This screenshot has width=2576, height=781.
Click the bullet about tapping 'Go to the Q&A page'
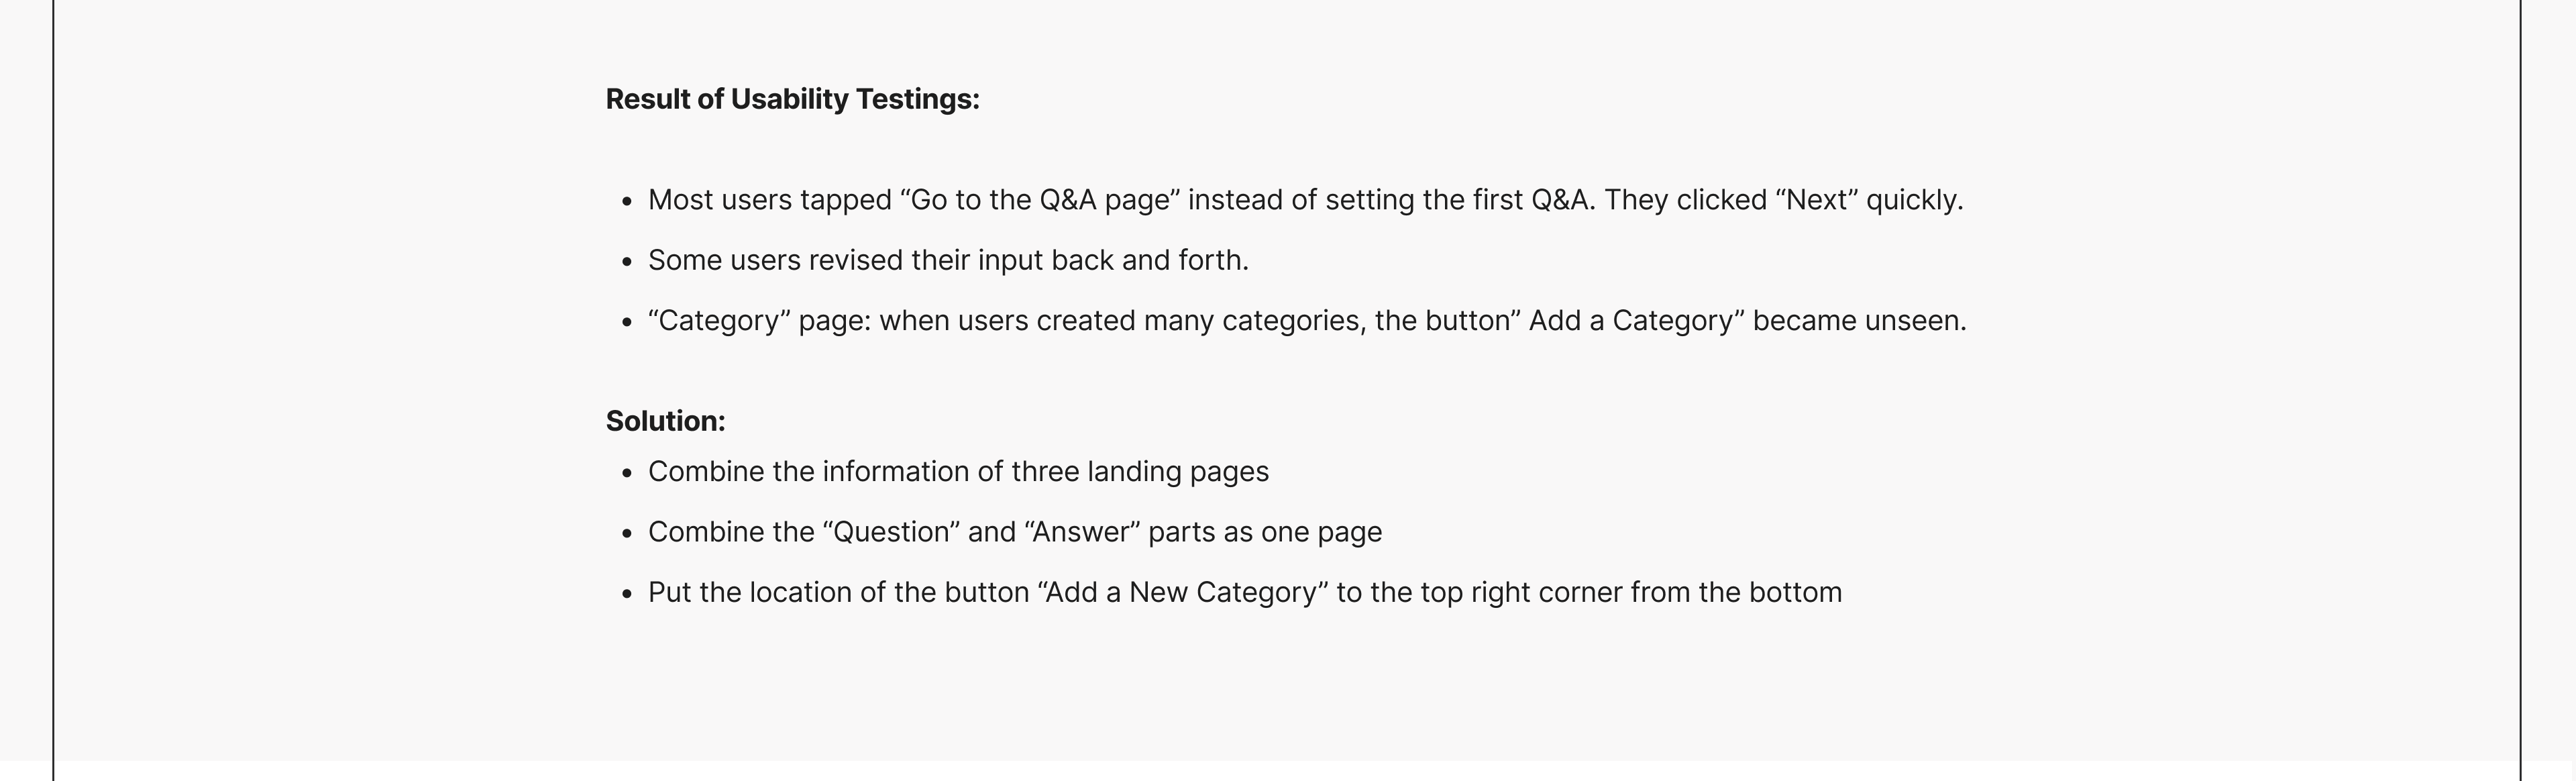pos(1305,200)
